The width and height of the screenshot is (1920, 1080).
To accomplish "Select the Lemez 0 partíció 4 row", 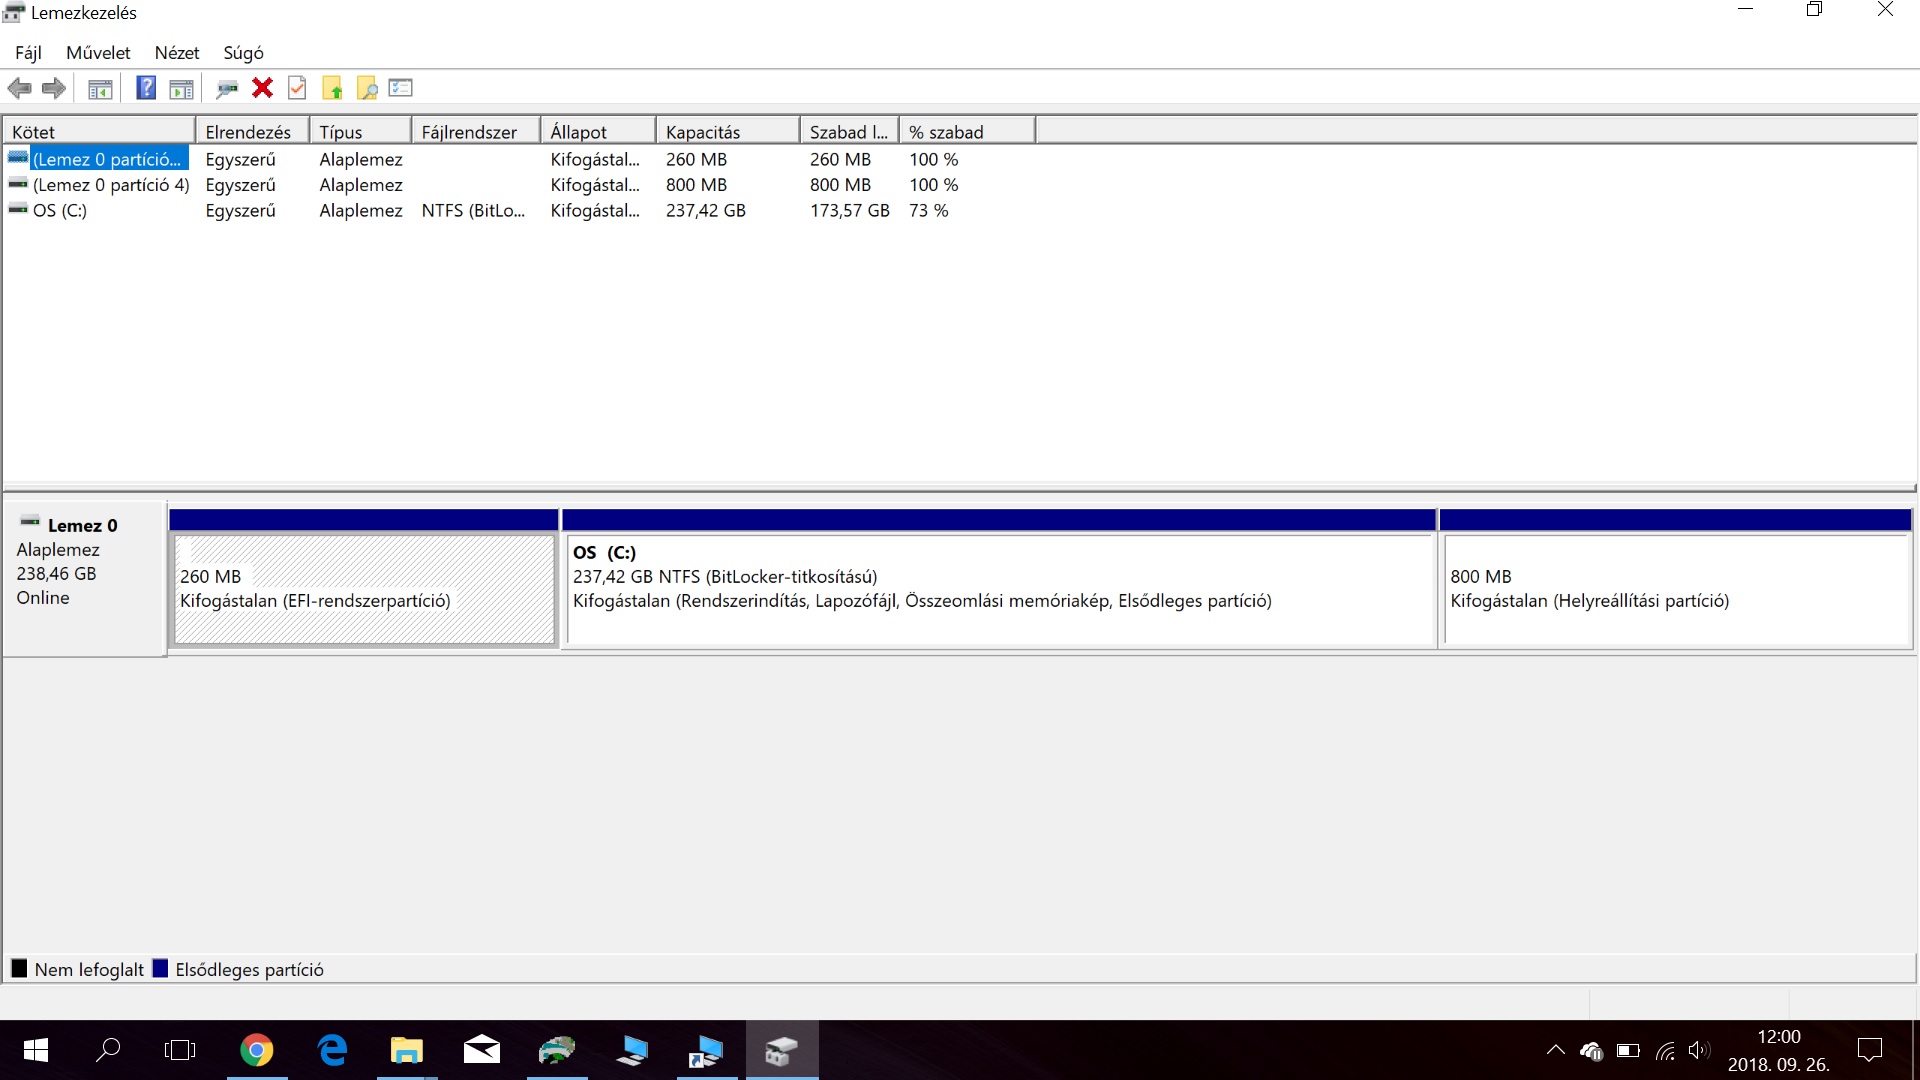I will point(110,185).
